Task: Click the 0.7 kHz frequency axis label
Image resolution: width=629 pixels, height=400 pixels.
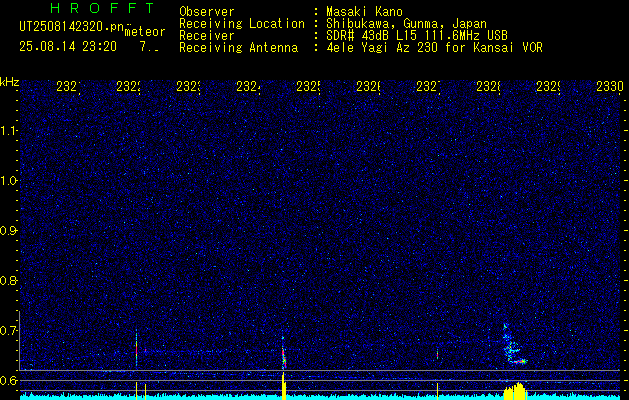Action: pyautogui.click(x=9, y=330)
